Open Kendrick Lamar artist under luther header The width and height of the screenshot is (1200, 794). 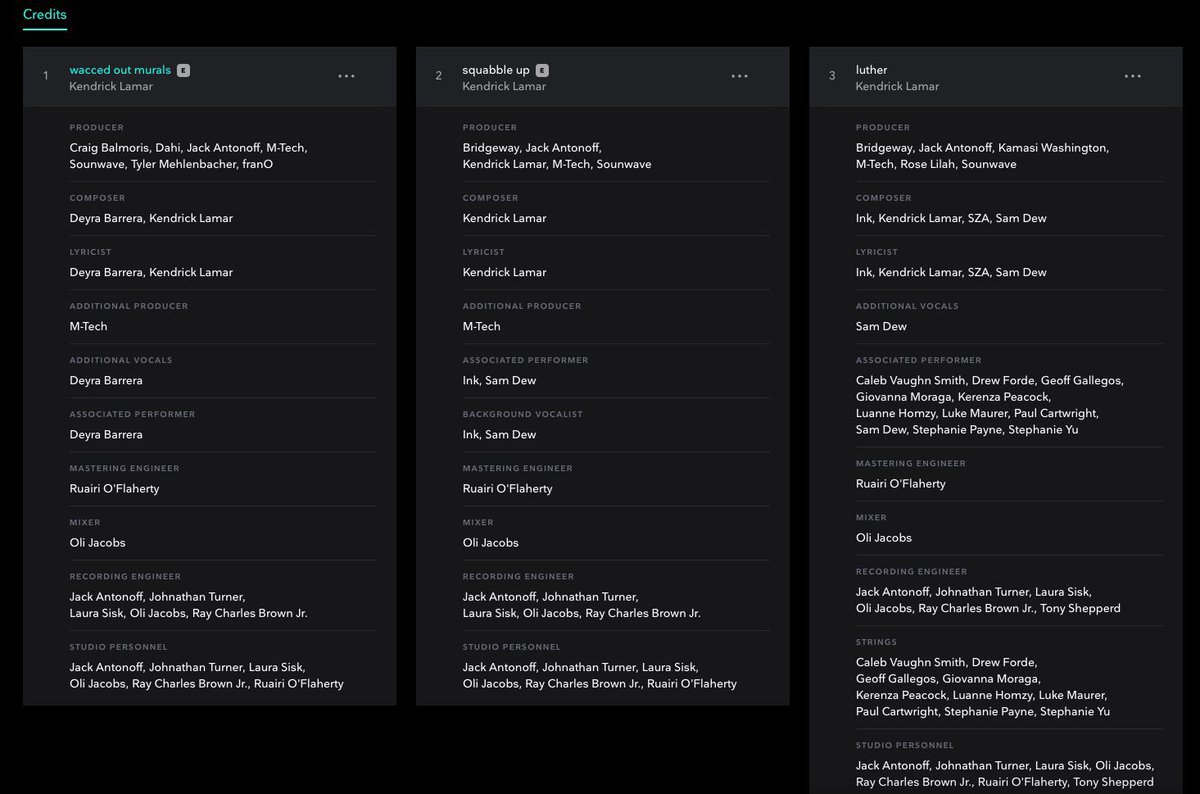click(897, 87)
